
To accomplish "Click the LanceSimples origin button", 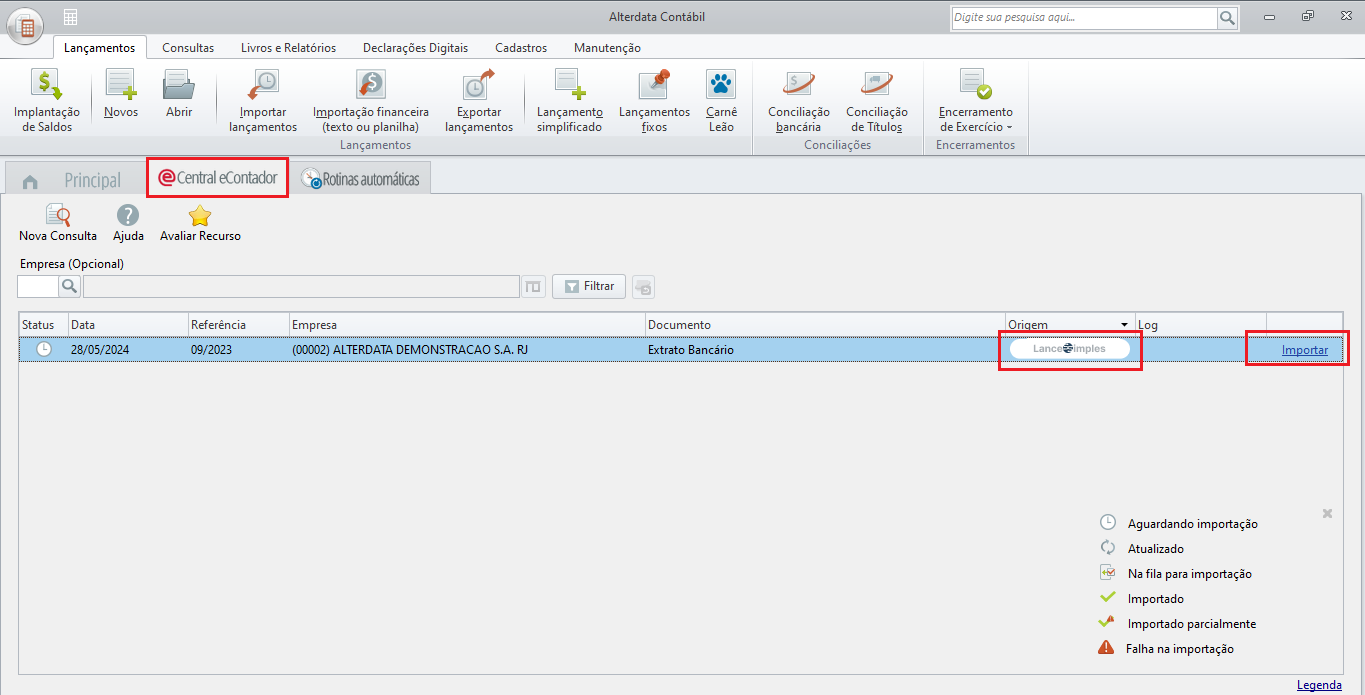I will pos(1069,349).
